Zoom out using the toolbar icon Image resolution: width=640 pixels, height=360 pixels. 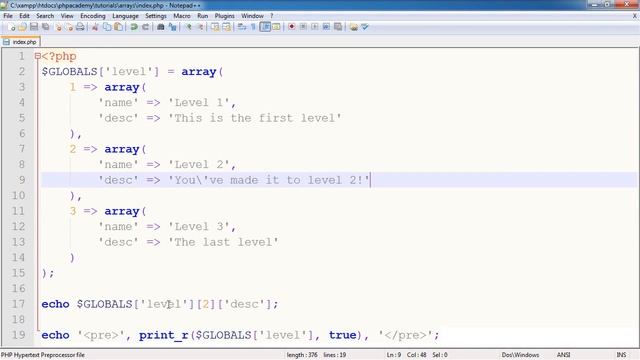point(200,27)
